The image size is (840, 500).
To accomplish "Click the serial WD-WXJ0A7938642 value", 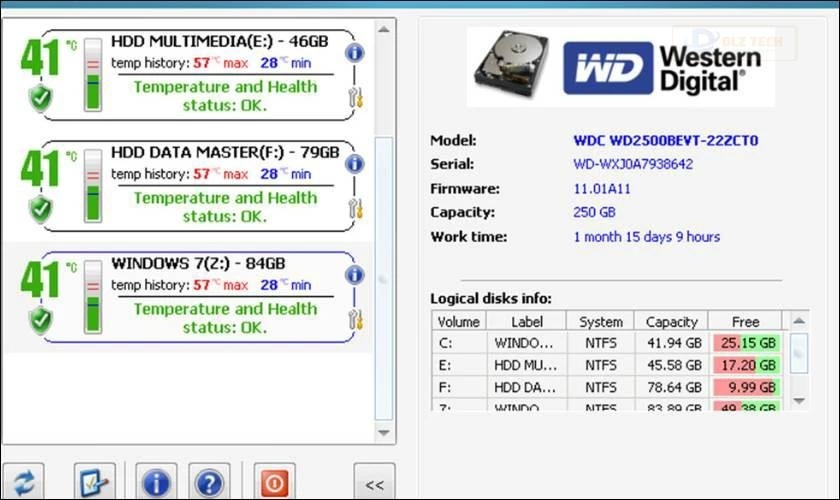I will (633, 164).
